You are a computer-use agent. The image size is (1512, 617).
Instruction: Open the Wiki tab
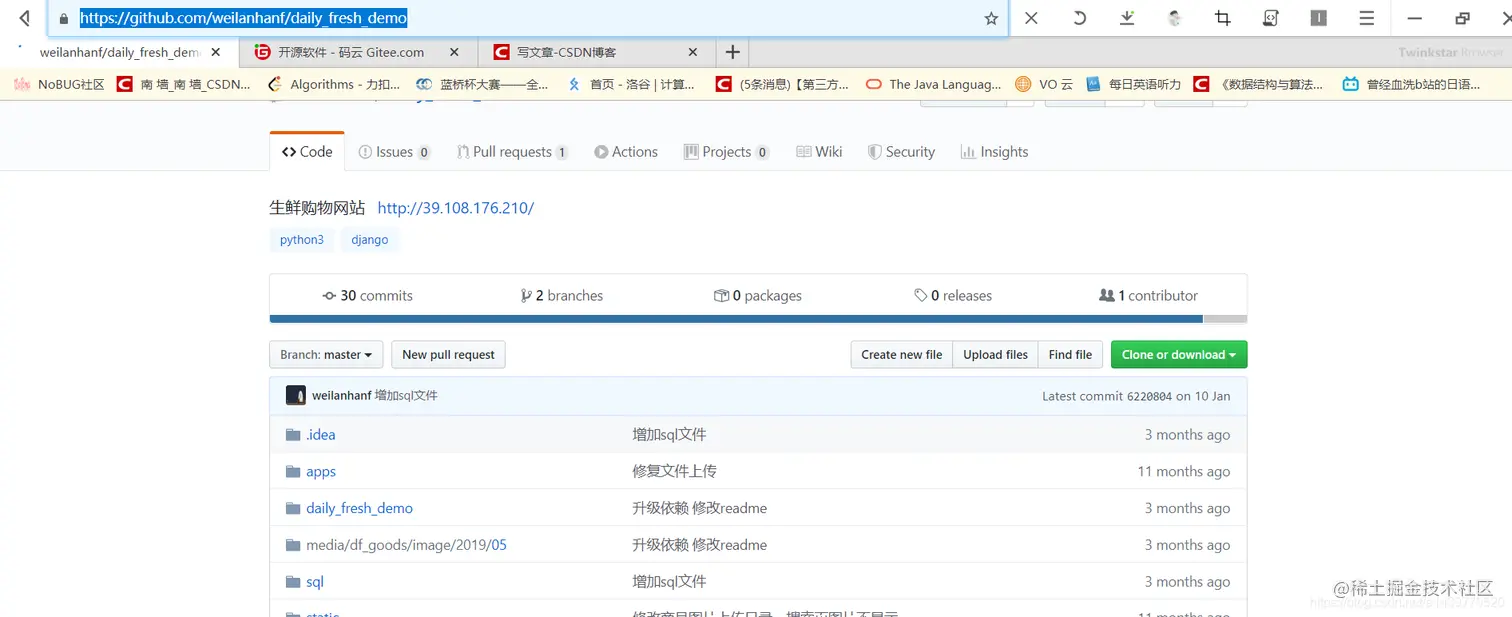pyautogui.click(x=819, y=152)
